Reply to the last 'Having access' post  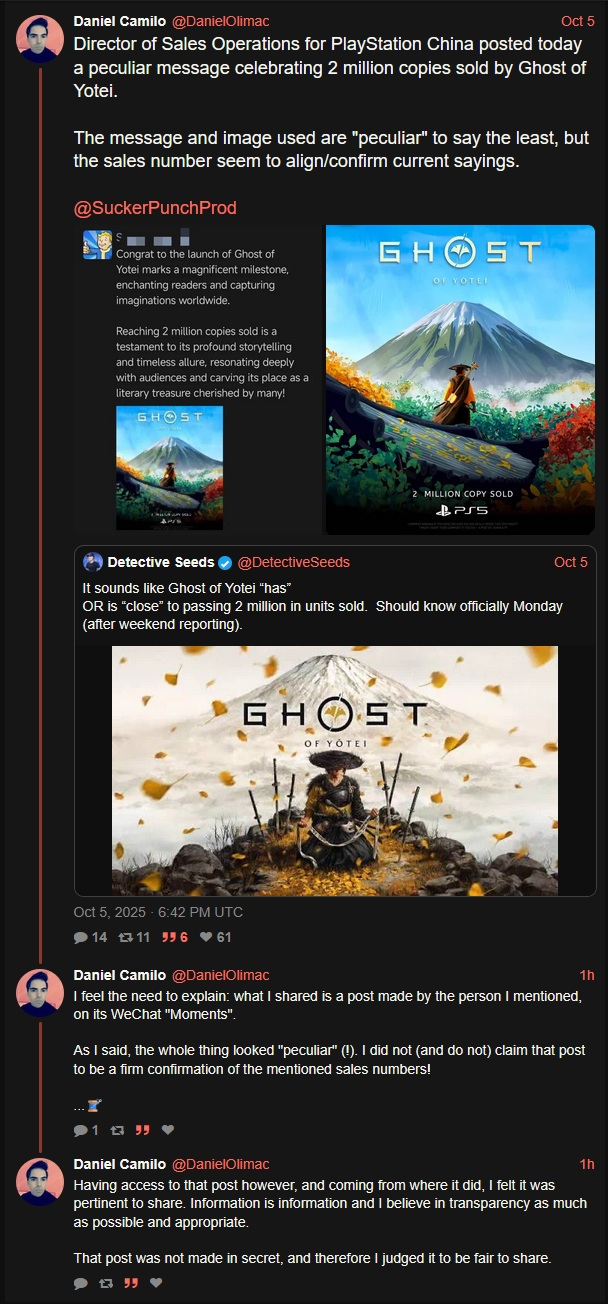click(81, 1283)
